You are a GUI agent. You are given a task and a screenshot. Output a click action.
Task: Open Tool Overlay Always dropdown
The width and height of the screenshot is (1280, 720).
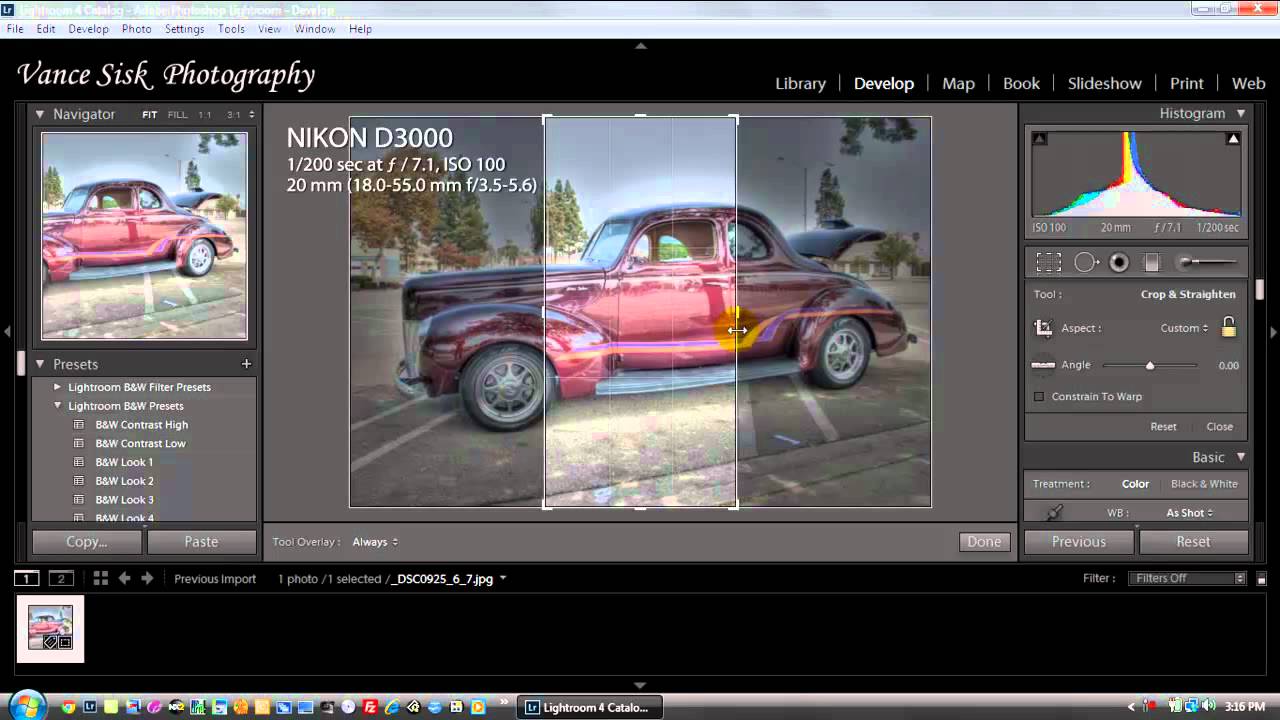click(375, 542)
